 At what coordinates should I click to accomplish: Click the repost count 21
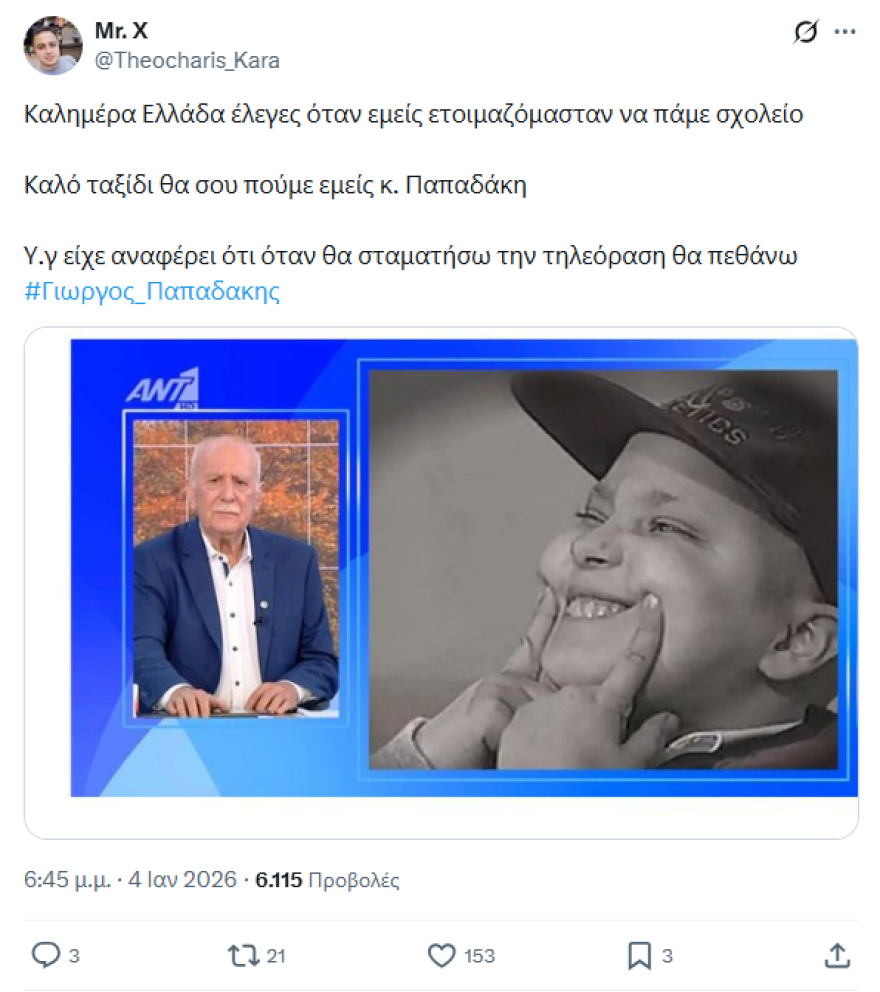276,956
